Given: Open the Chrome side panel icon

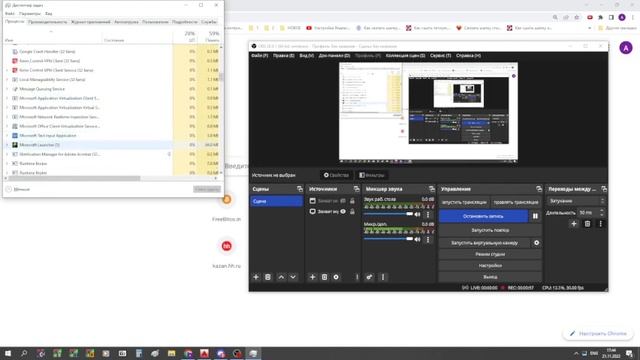Looking at the screenshot, I should 611,17.
